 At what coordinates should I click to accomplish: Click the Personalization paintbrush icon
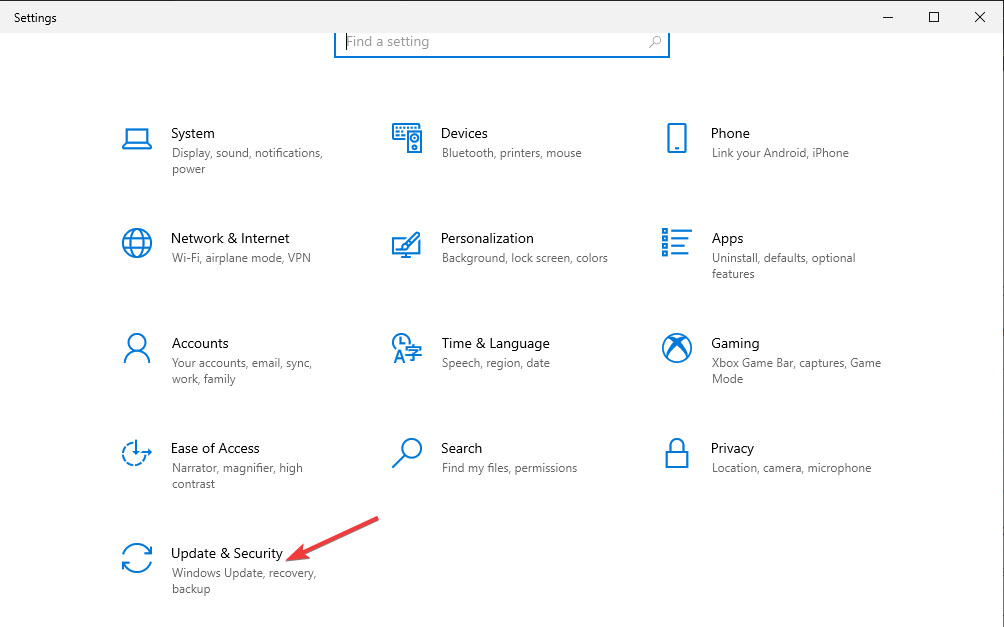click(x=407, y=244)
